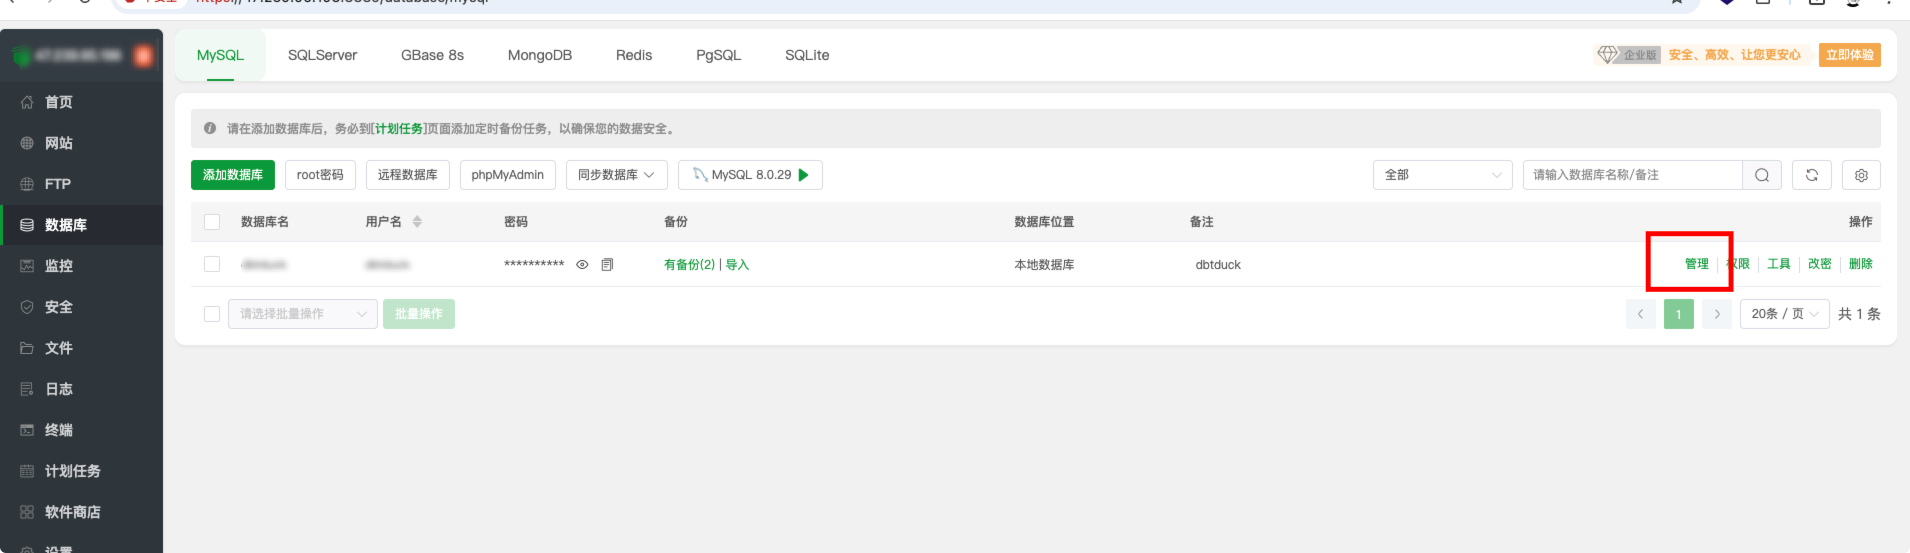Expand the 同步数据库 dropdown

[617, 175]
